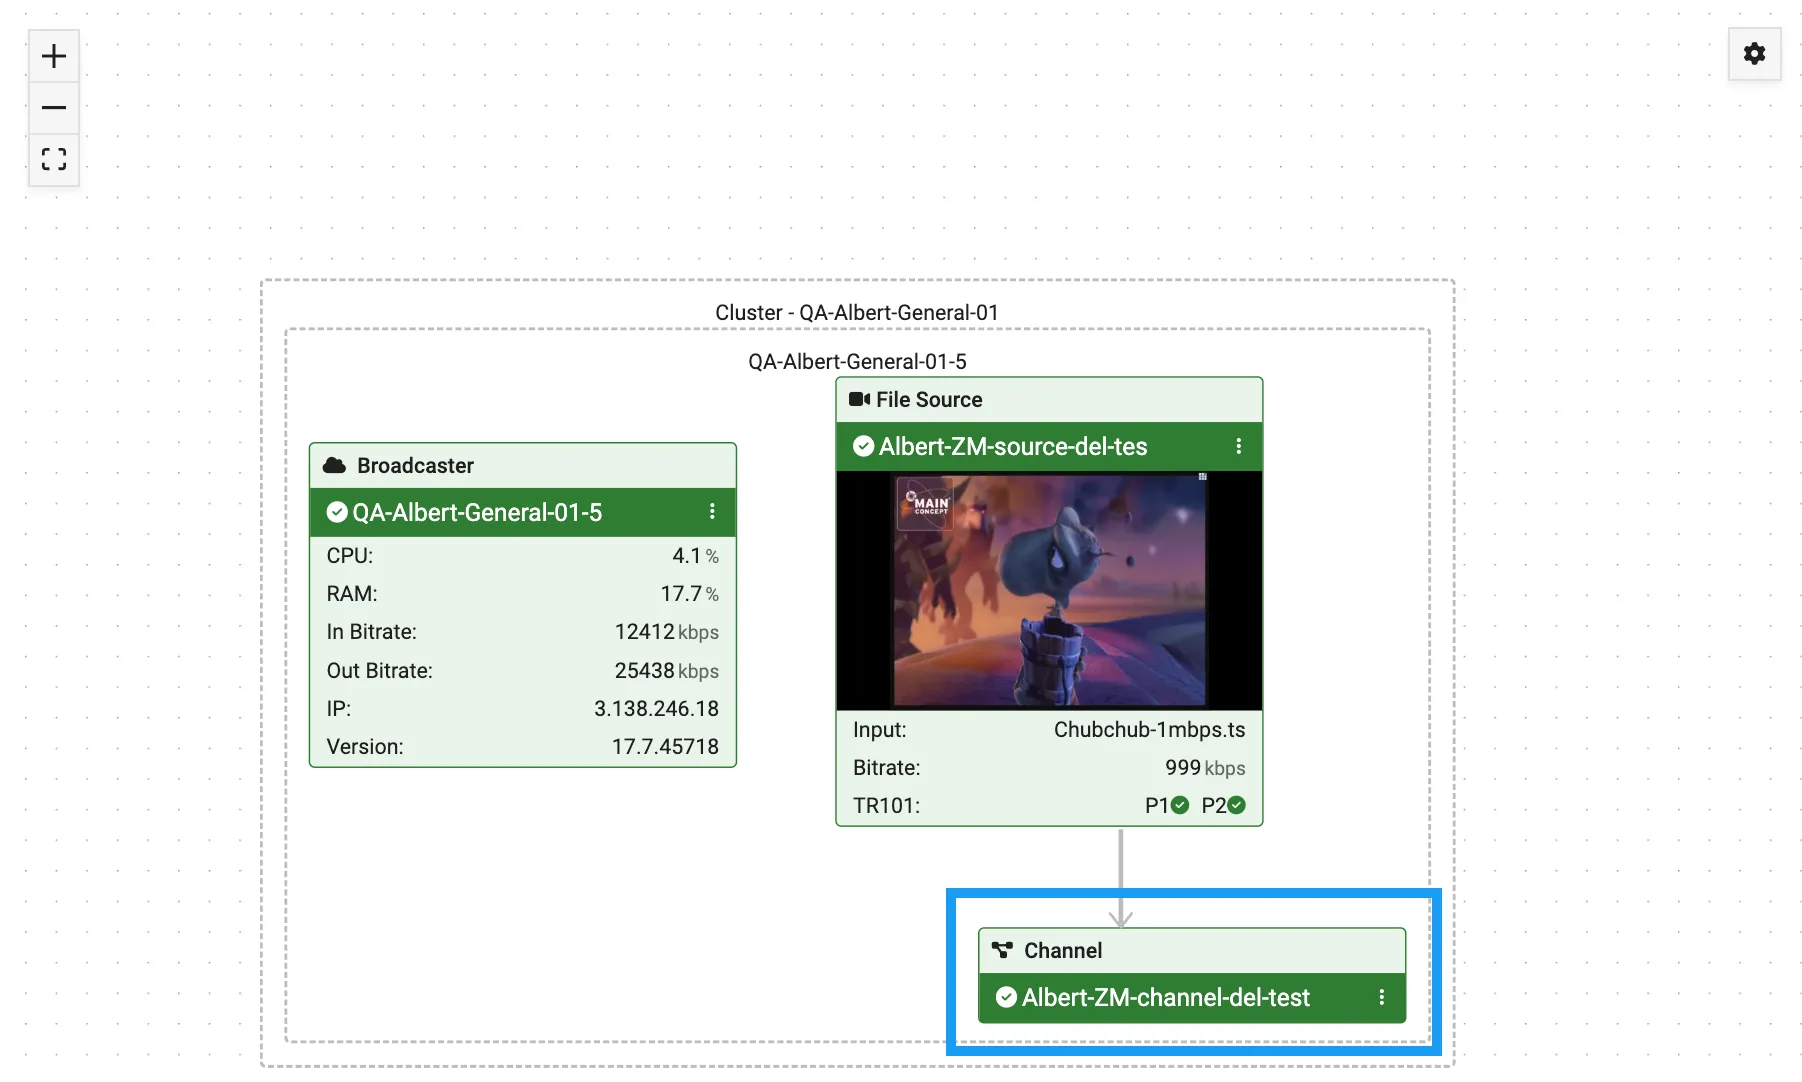Click input file Chubchub-1mbps.ts
The width and height of the screenshot is (1802, 1082).
point(1149,729)
